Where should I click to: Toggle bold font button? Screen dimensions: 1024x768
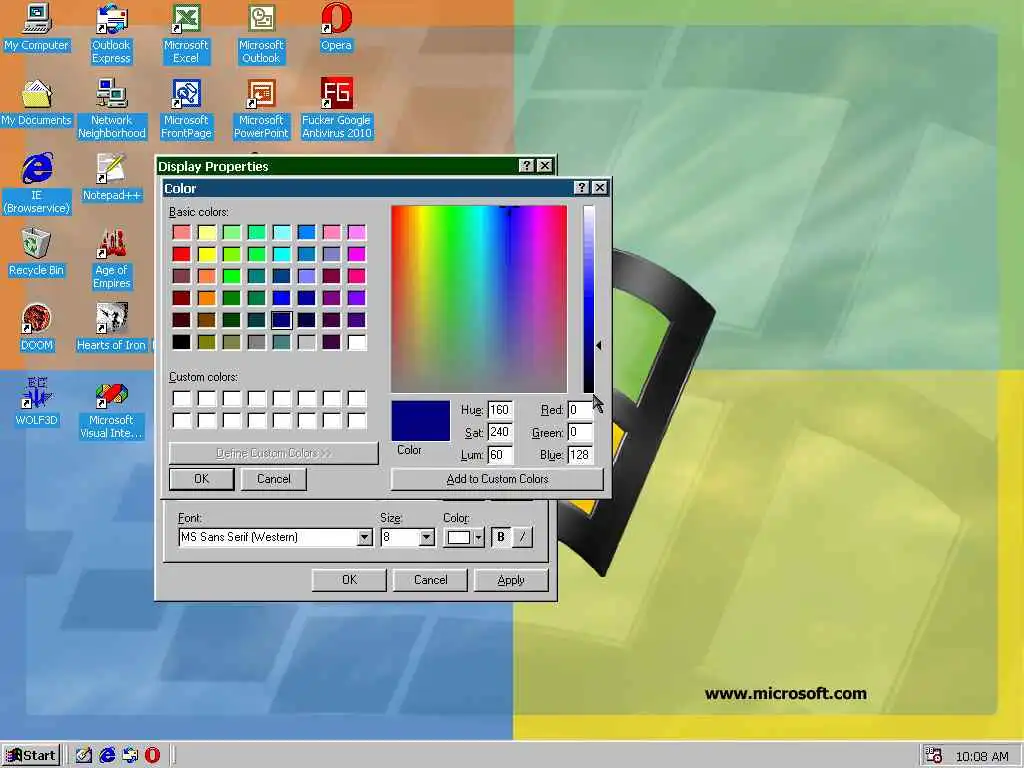pyautogui.click(x=501, y=537)
